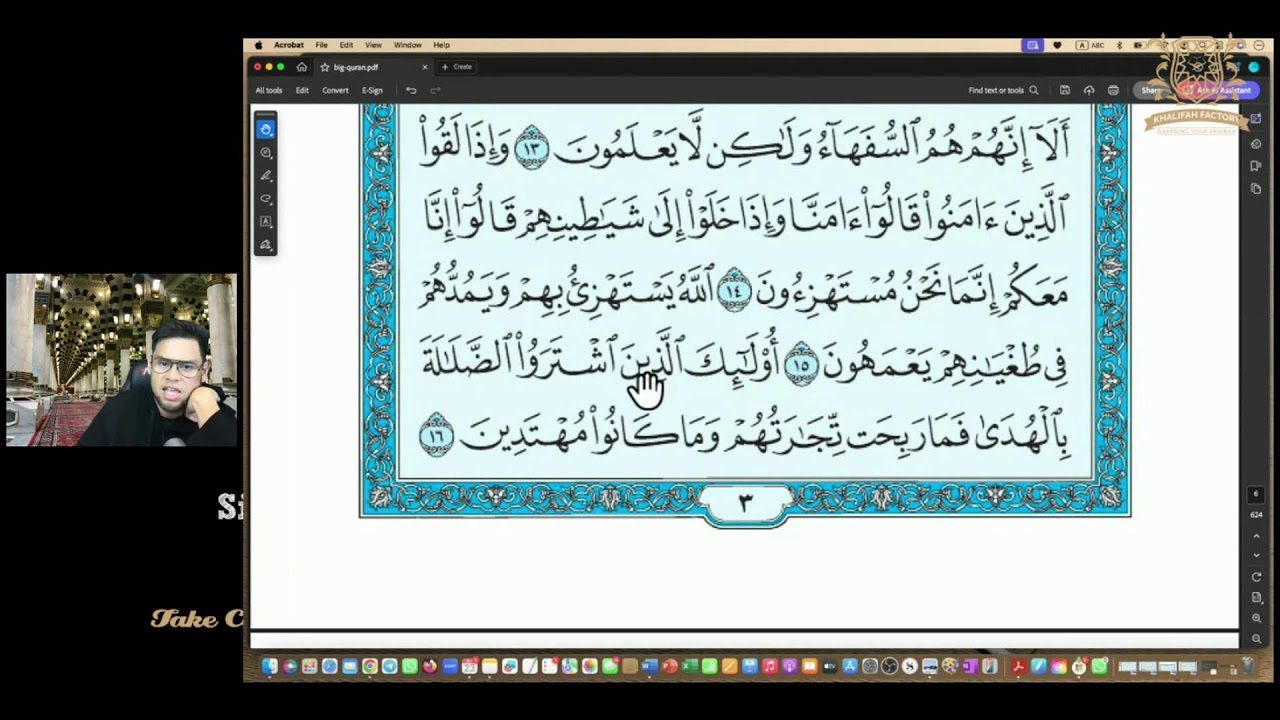The image size is (1280, 720).
Task: Open Telegram from the Dock
Action: coord(390,666)
